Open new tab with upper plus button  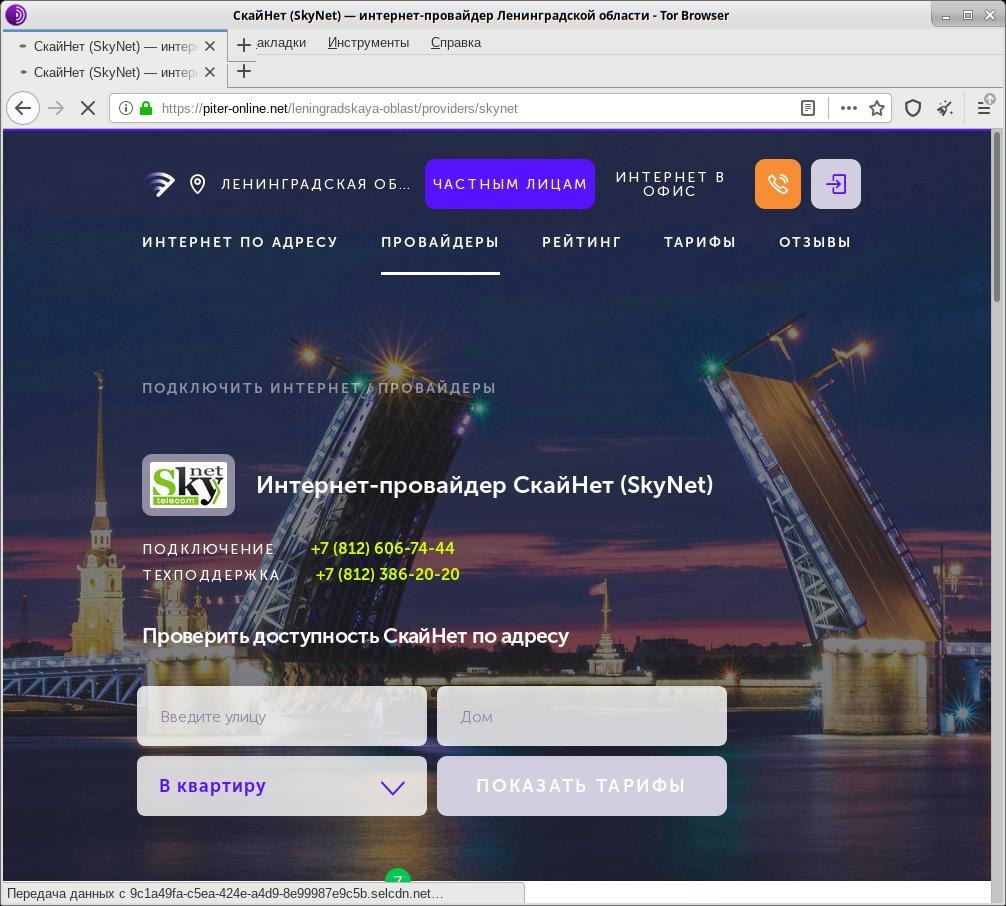(x=243, y=44)
